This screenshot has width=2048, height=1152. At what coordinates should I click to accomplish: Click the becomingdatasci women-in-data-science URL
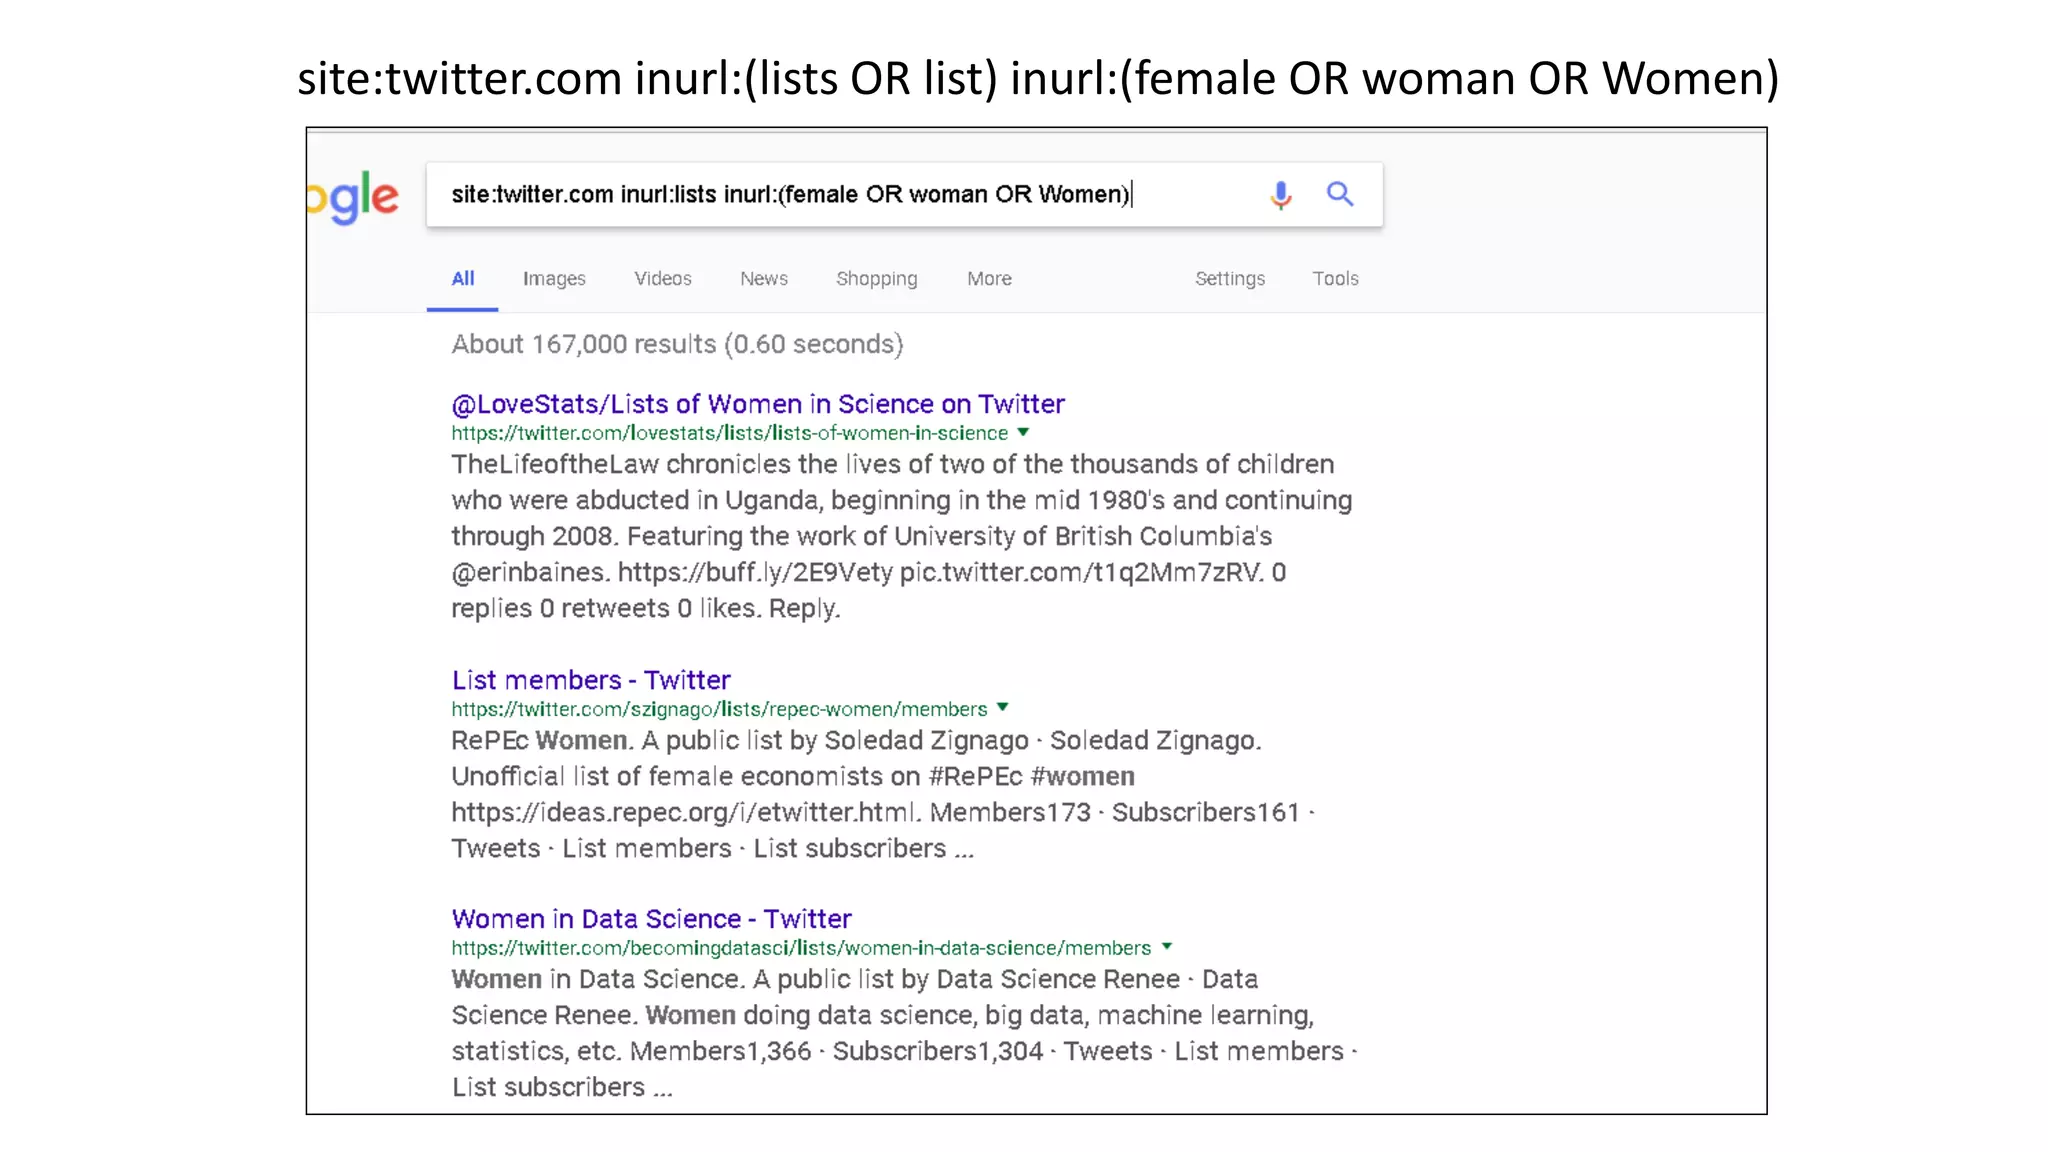click(x=801, y=948)
